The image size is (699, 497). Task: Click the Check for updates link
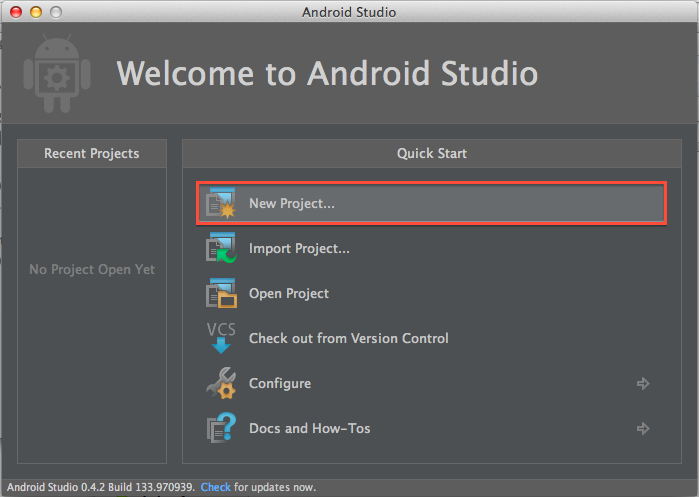point(216,487)
